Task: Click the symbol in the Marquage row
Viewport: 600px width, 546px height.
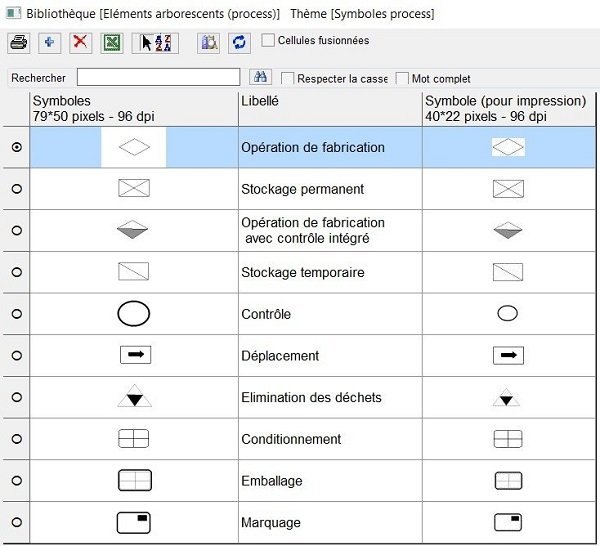Action: pos(134,523)
